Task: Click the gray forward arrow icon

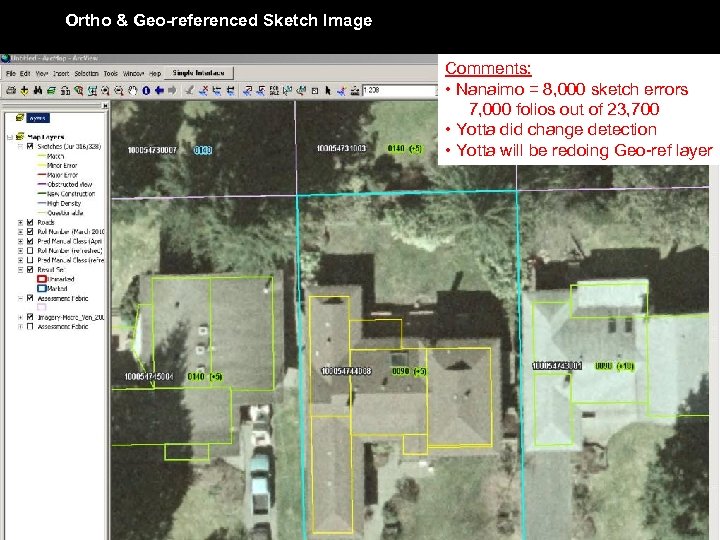Action: pos(173,90)
